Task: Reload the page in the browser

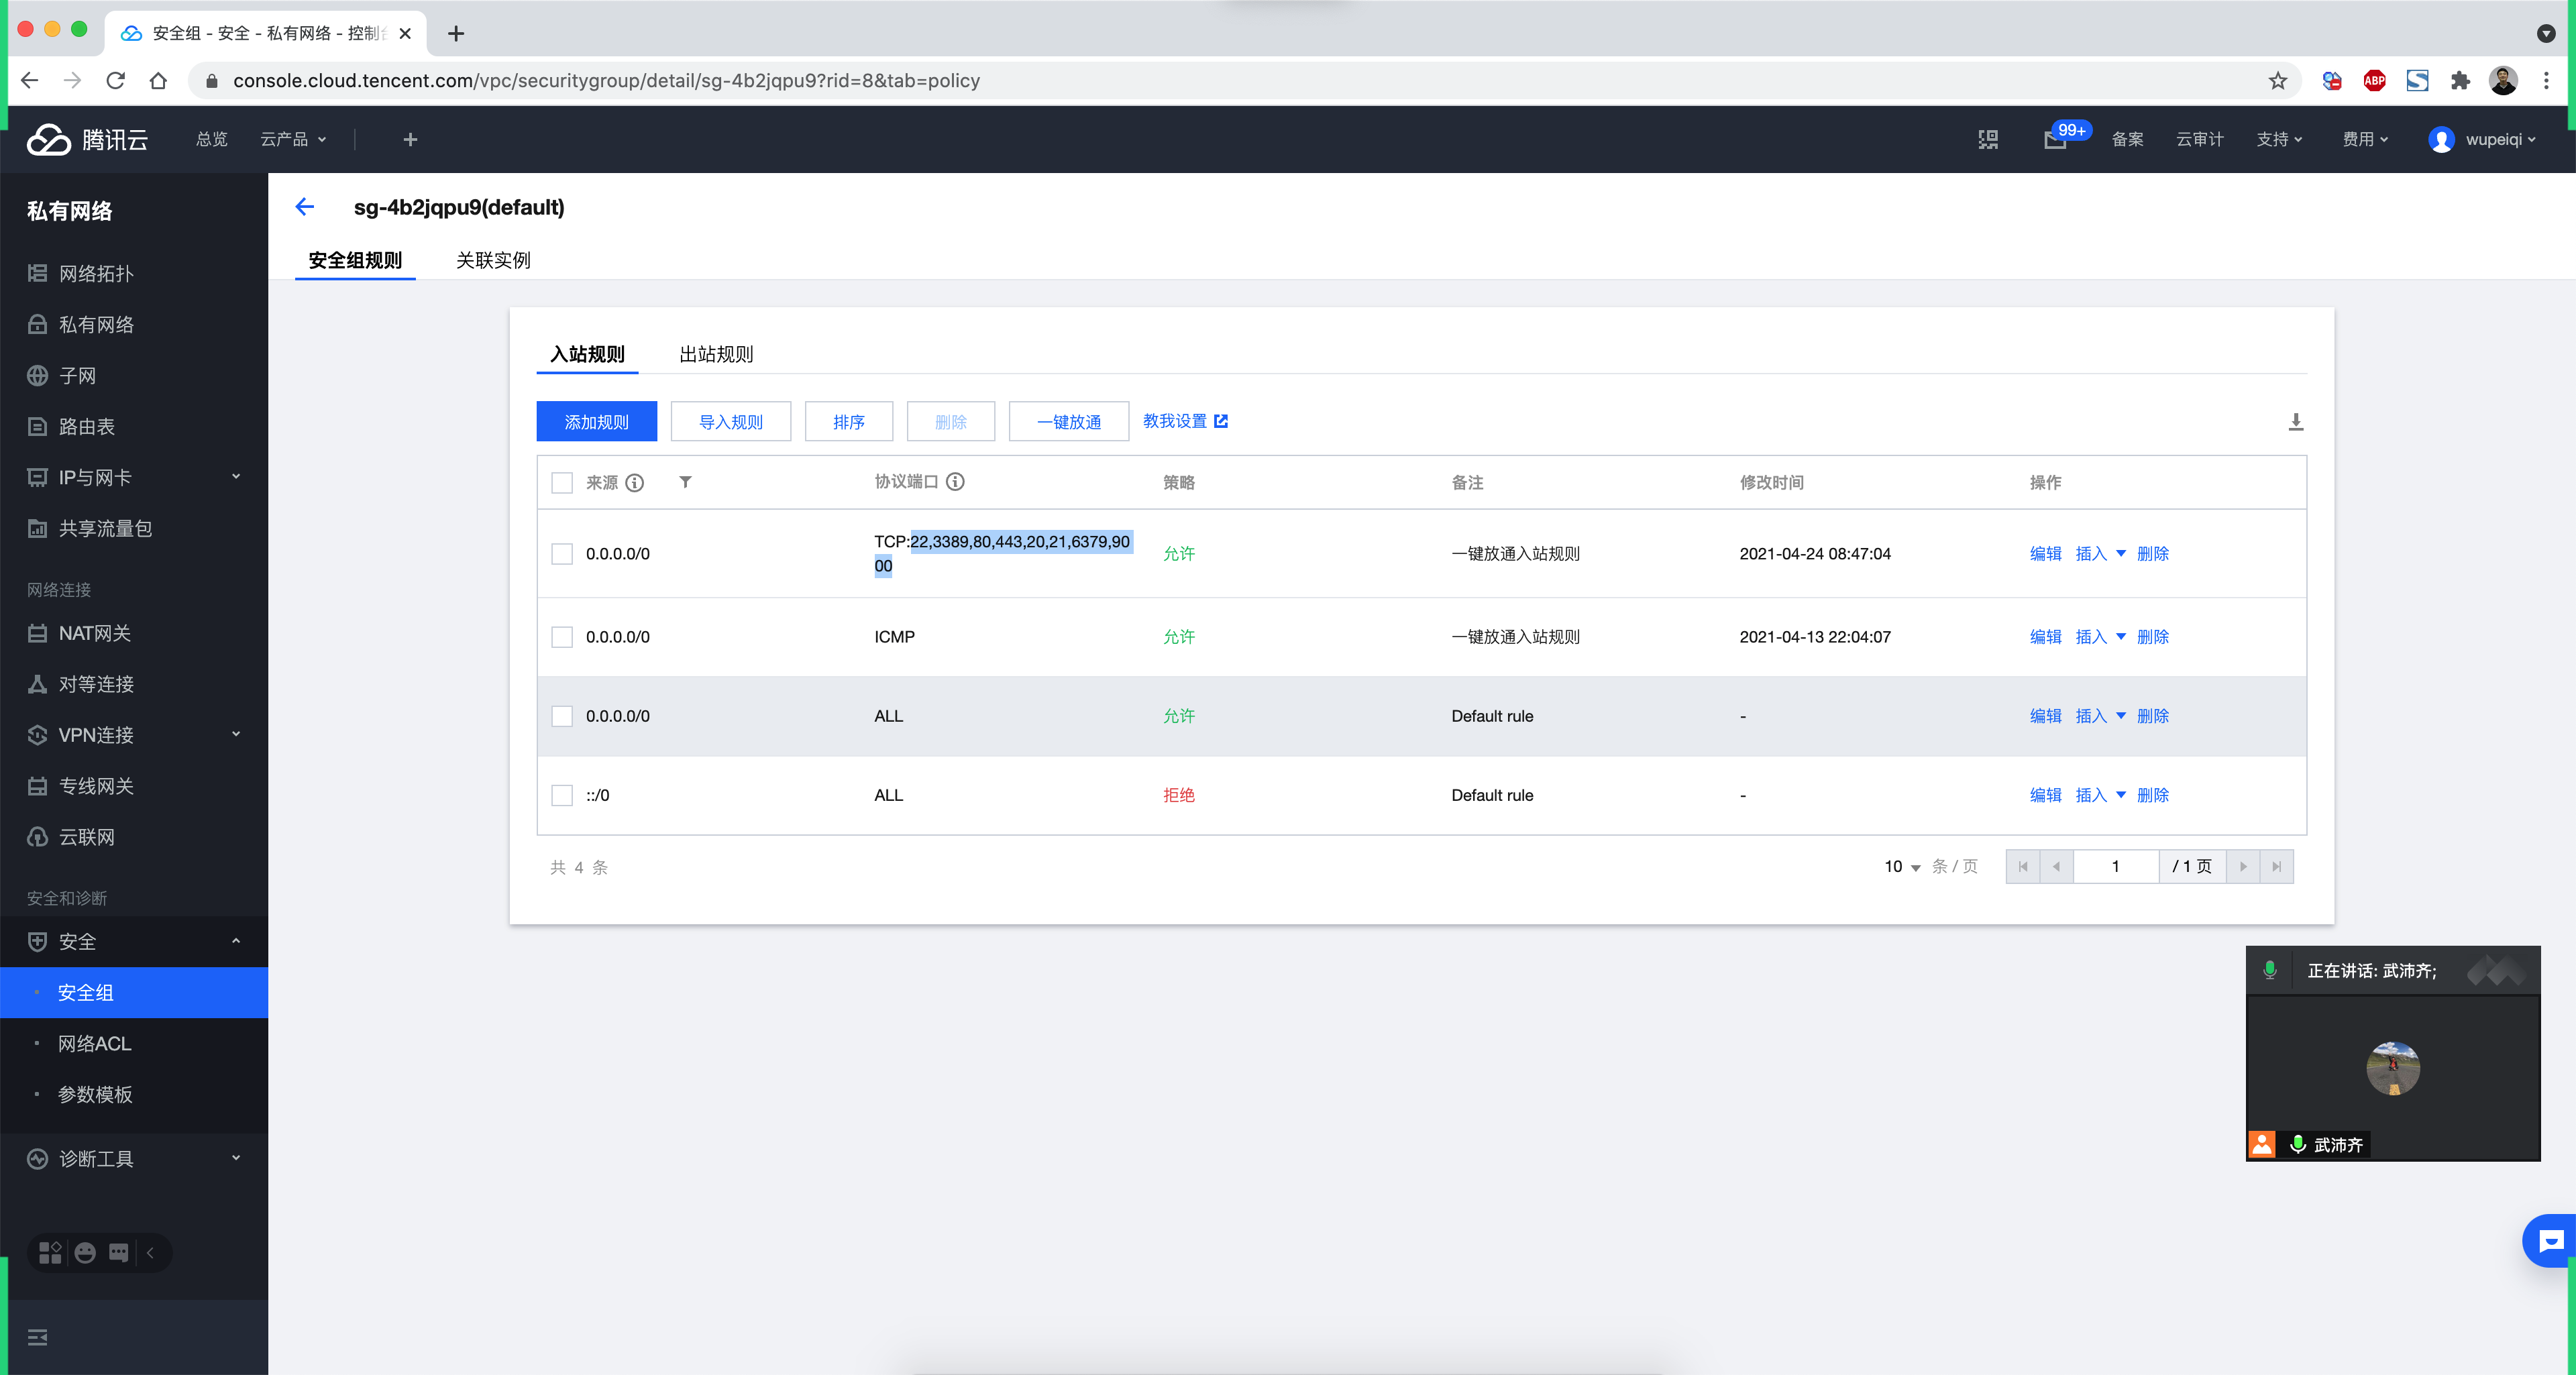Action: [x=116, y=81]
